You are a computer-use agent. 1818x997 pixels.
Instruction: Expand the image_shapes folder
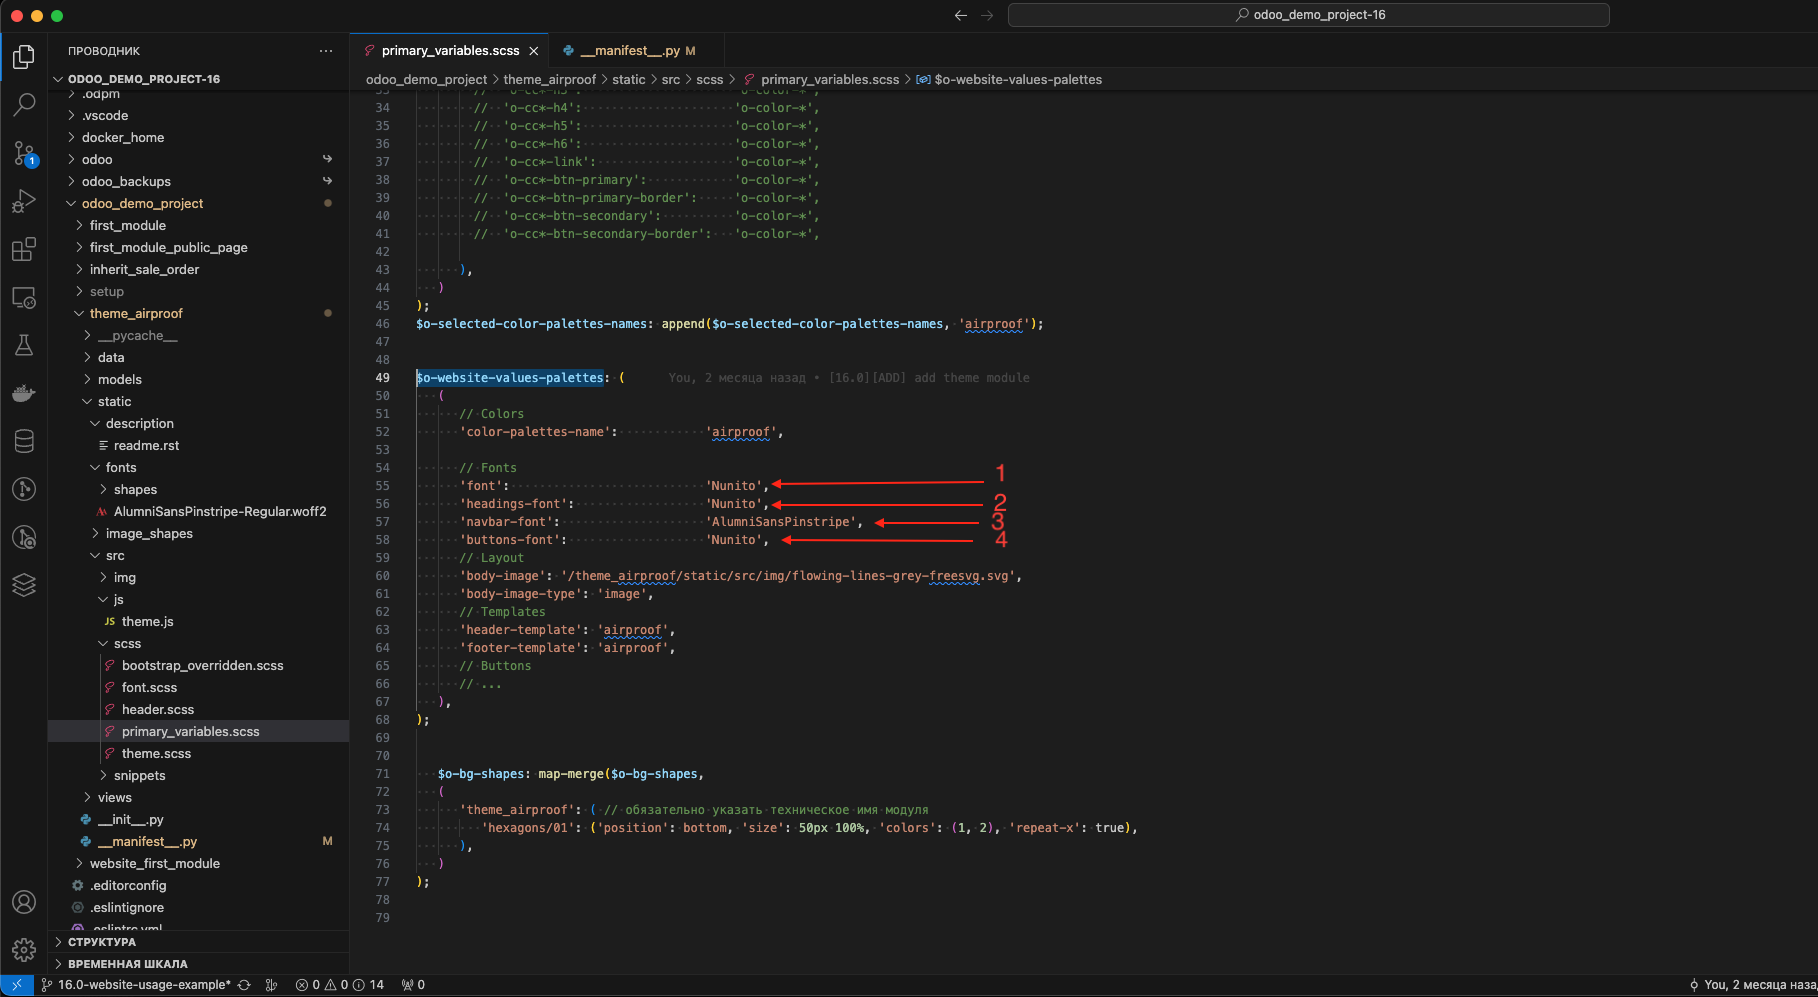click(x=198, y=534)
